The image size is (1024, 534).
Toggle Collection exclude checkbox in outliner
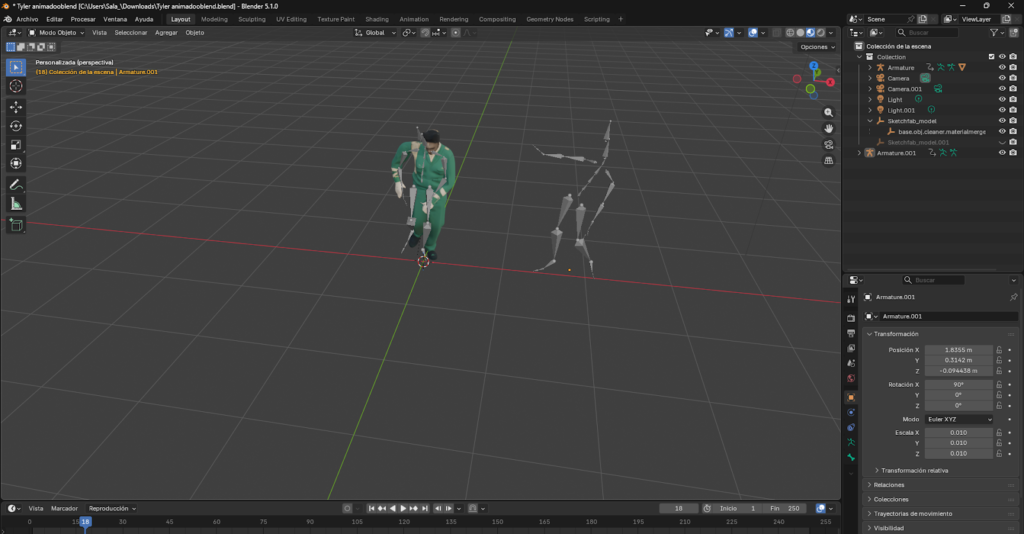click(991, 57)
